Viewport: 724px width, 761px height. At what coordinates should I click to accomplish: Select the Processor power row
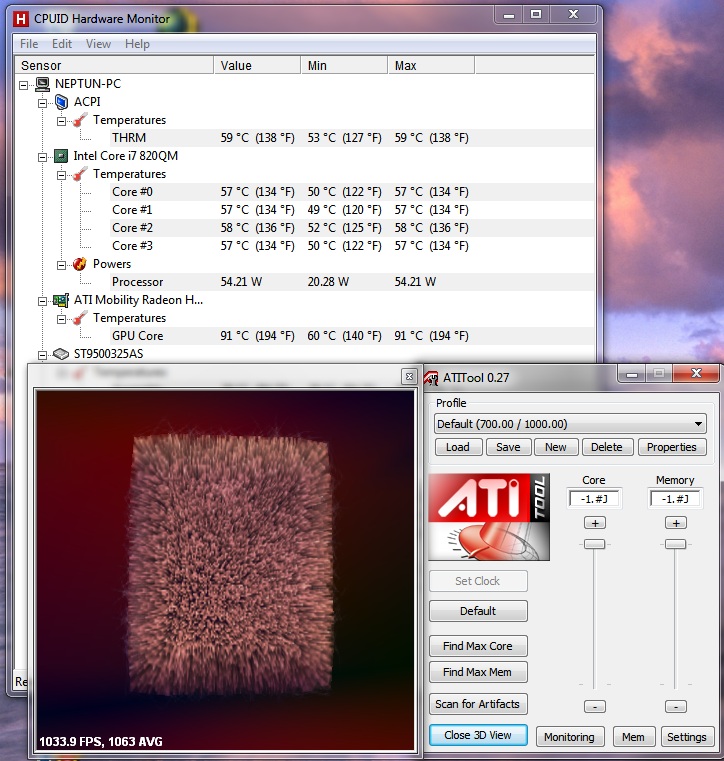352,282
